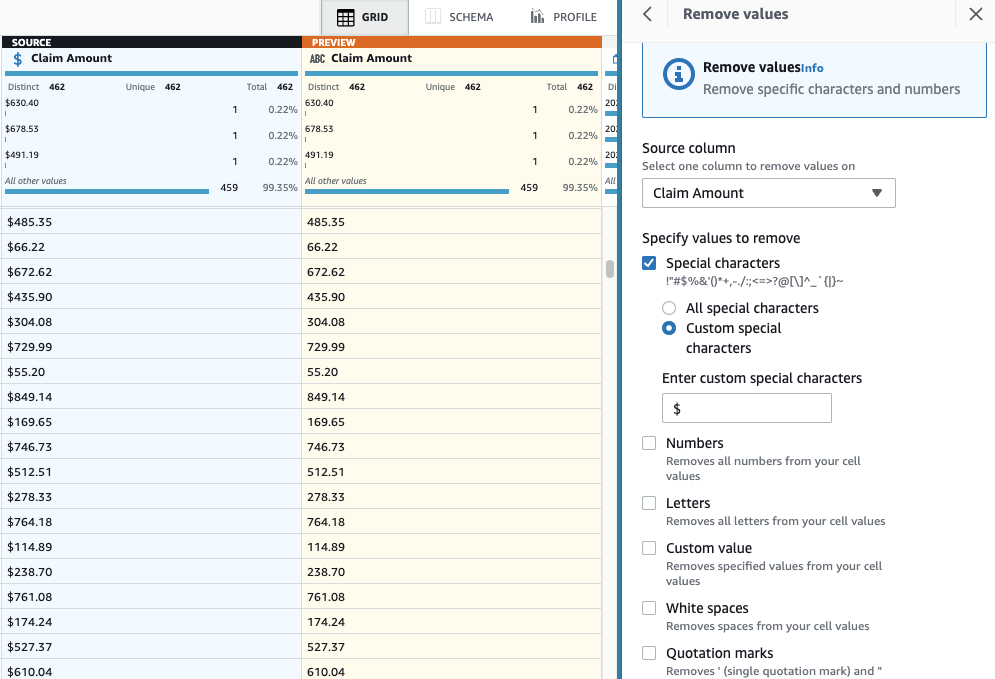This screenshot has width=995, height=679.
Task: Click the schema columns icon
Action: click(x=433, y=17)
